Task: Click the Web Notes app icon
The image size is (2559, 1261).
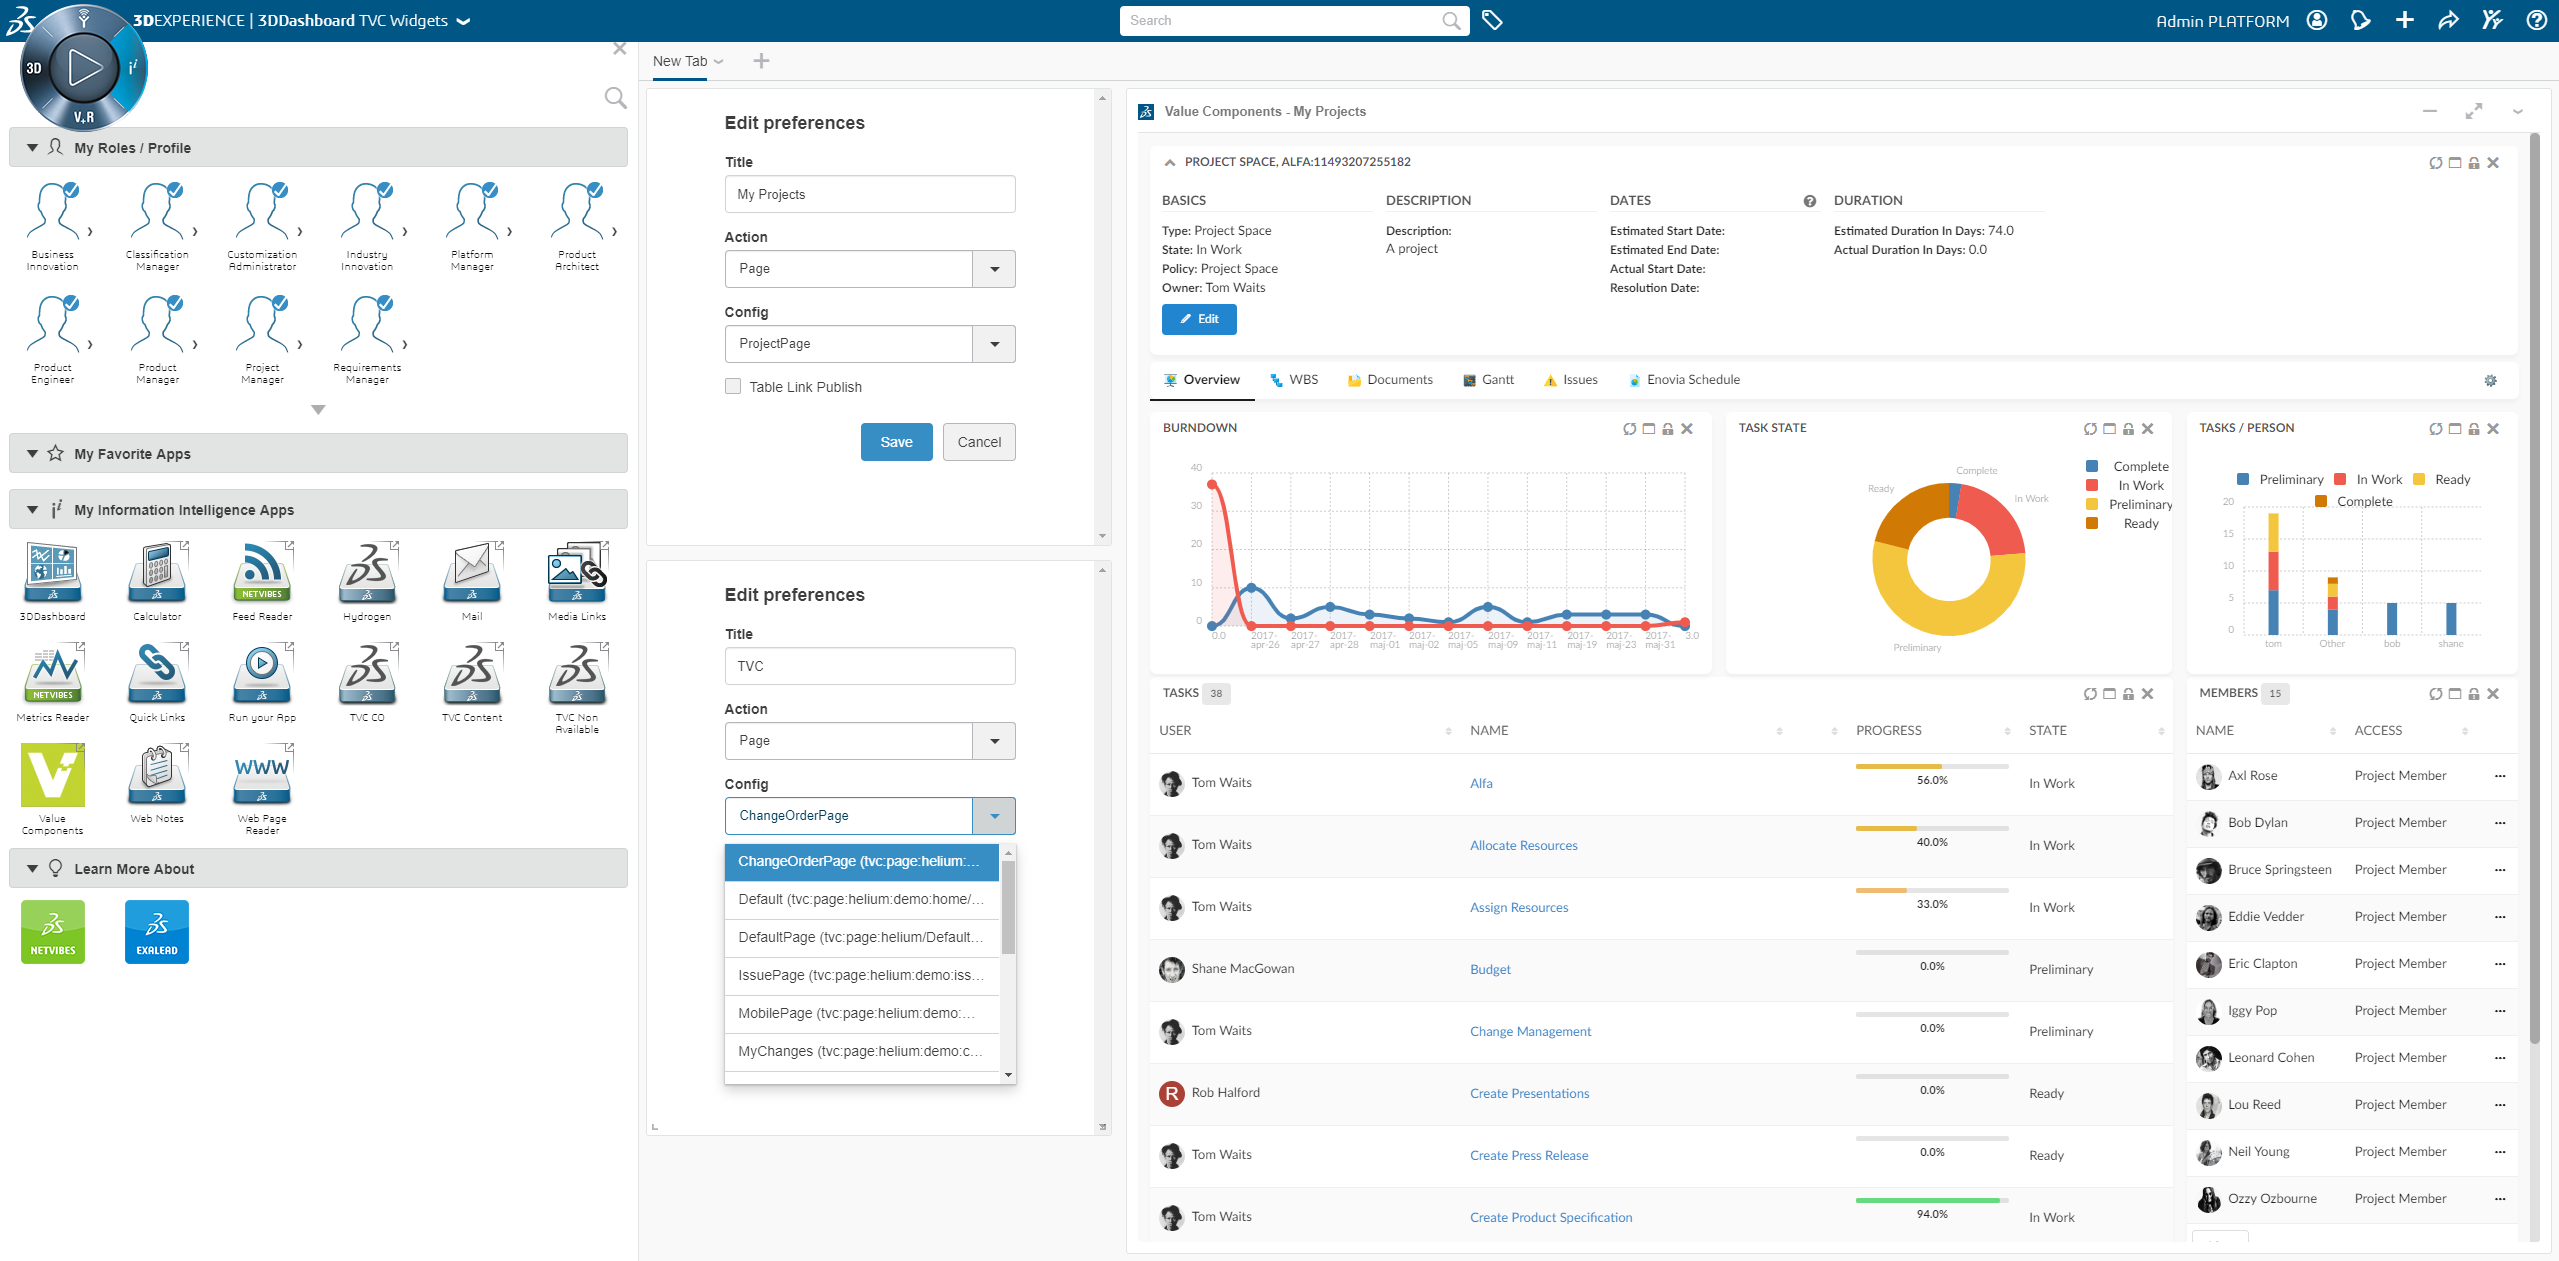Action: coord(157,776)
